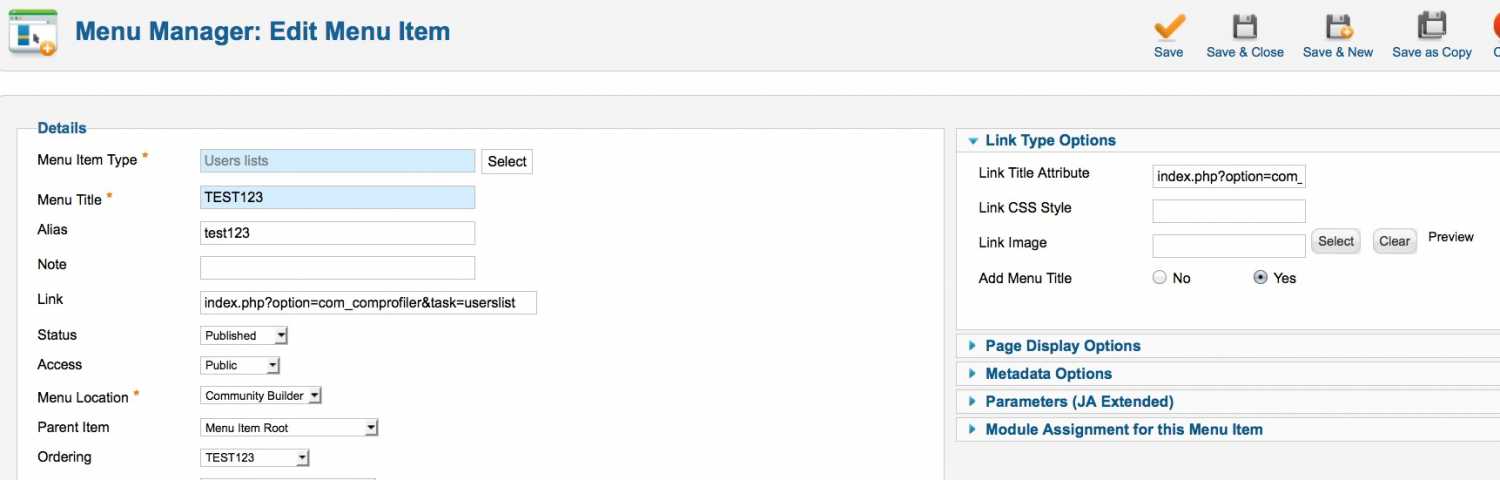Click the Link CSS Style field
Screen dimensions: 1500x480
click(1229, 211)
